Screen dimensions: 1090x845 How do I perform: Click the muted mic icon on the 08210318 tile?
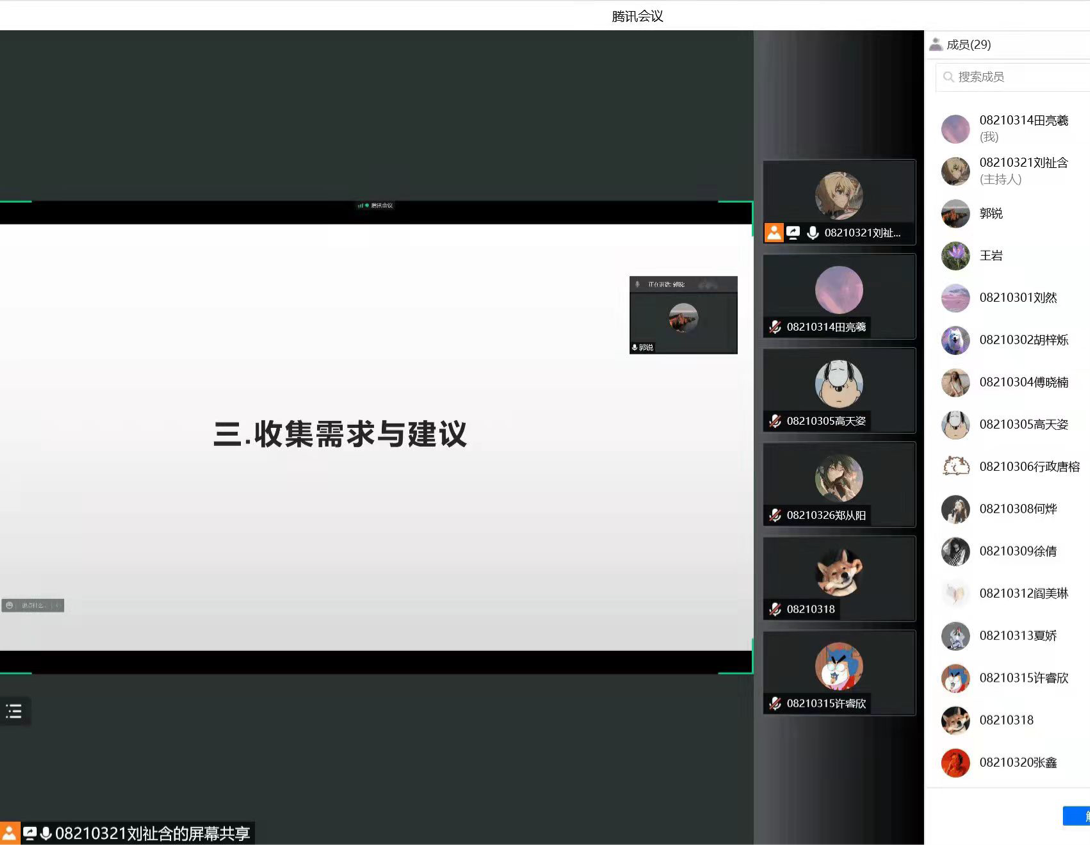[775, 609]
